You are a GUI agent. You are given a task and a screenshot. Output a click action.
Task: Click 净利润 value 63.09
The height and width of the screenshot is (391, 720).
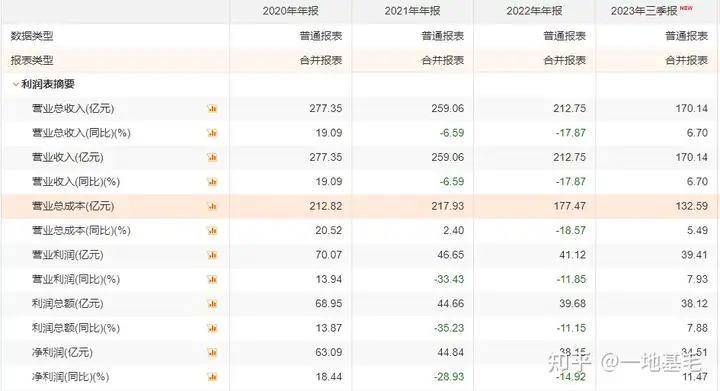pos(329,352)
